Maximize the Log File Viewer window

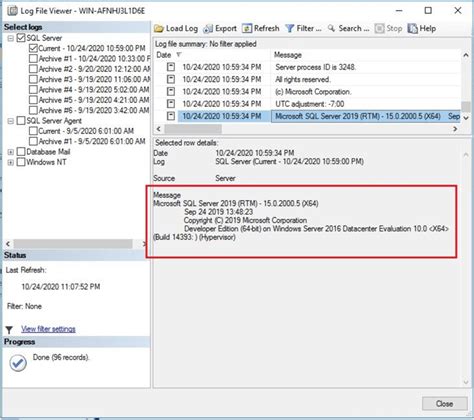point(428,11)
